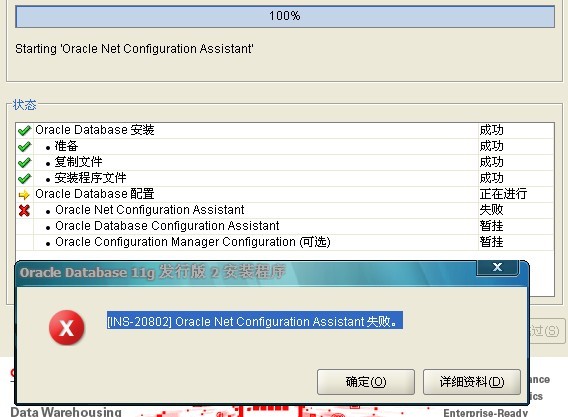Select the INS-20802 error message text
This screenshot has height=417, width=568.
click(x=254, y=321)
